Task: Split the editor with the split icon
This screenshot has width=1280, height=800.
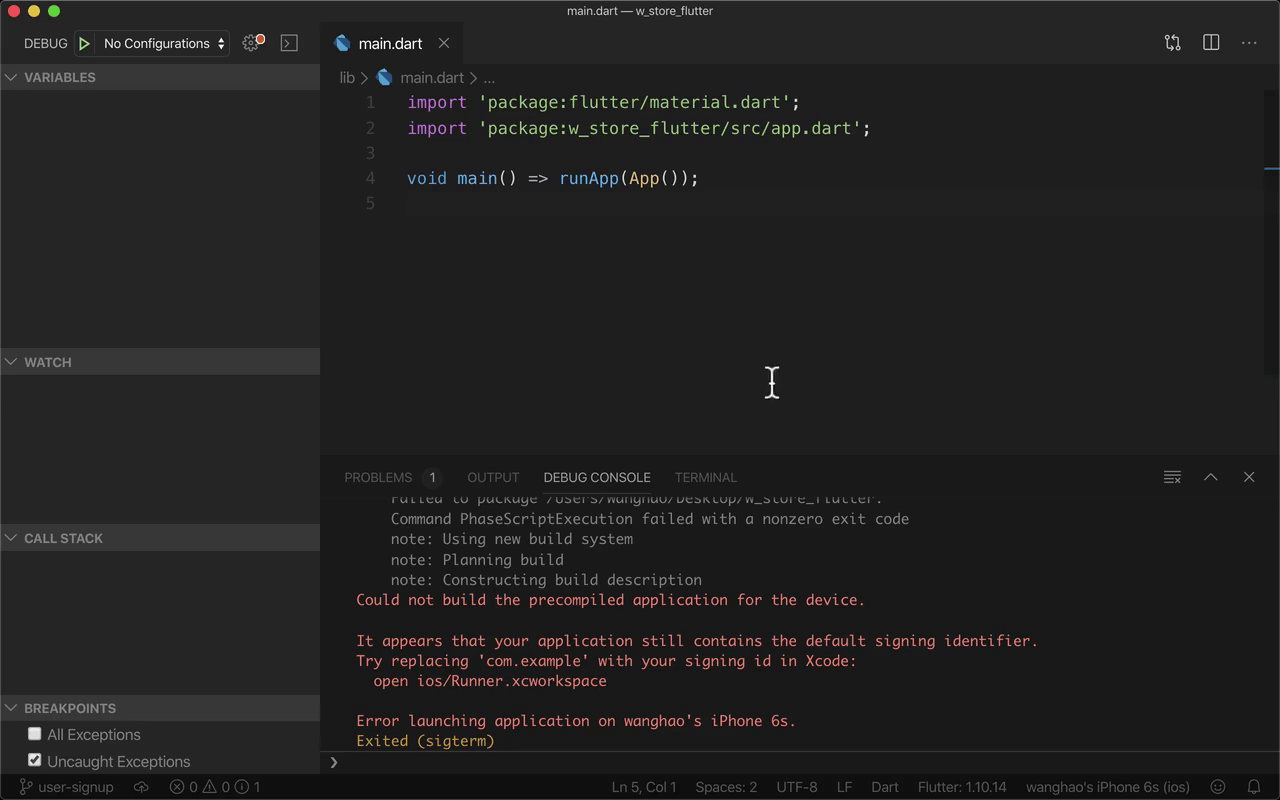Action: coord(1211,43)
